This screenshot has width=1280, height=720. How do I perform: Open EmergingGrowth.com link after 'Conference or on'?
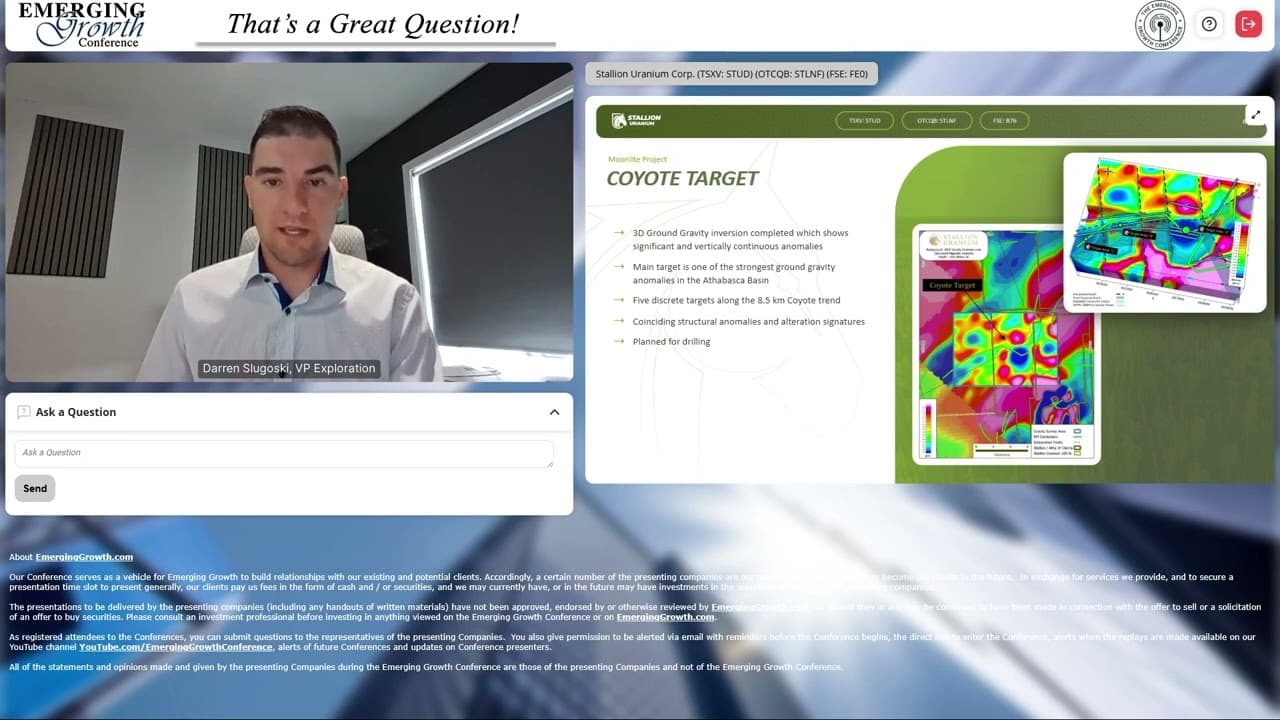[665, 617]
